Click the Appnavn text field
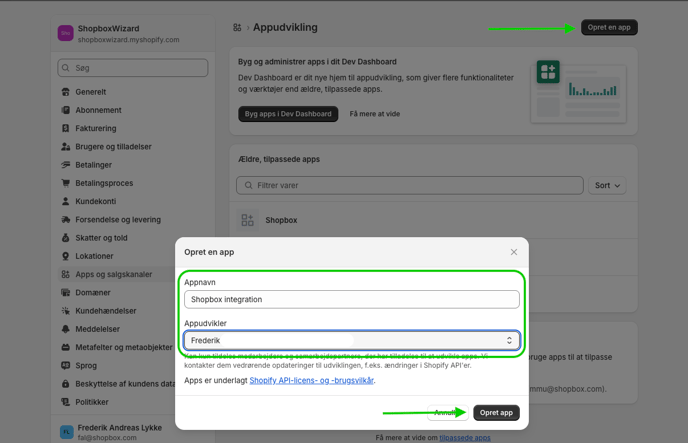688x443 pixels. pyautogui.click(x=351, y=299)
